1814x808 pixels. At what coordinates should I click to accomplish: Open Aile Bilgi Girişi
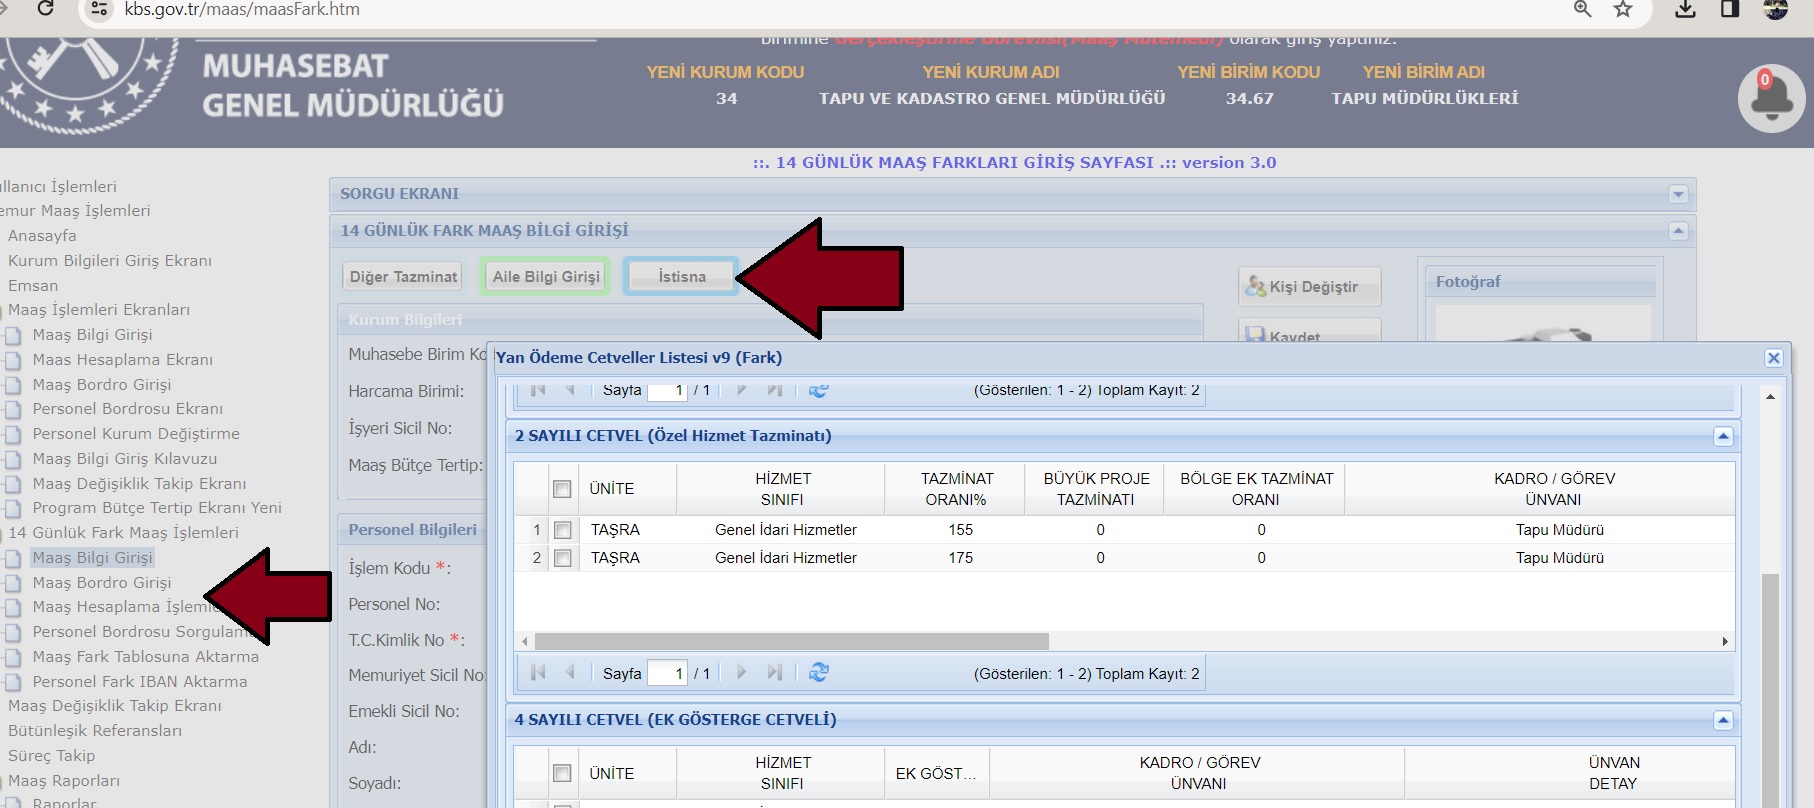click(546, 276)
